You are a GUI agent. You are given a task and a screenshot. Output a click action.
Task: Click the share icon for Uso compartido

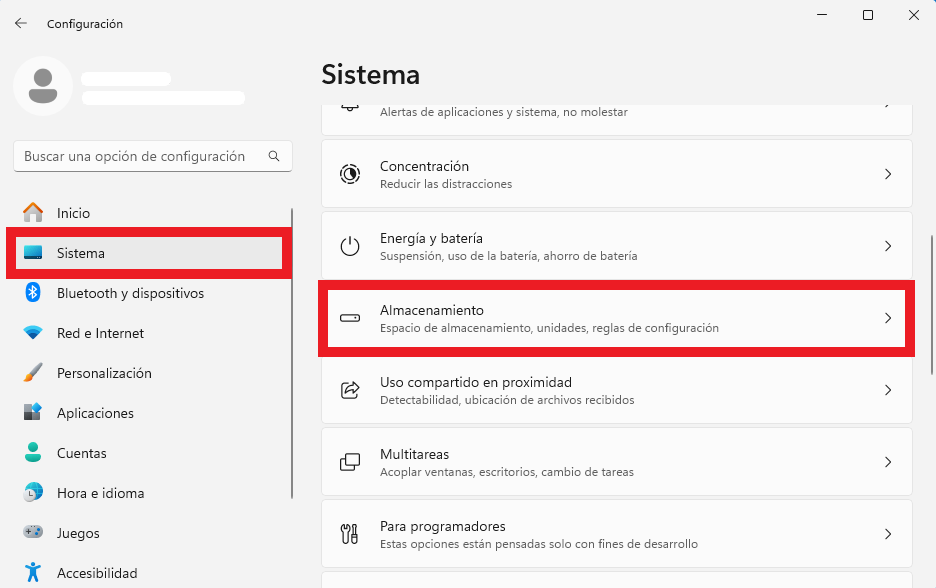[350, 390]
